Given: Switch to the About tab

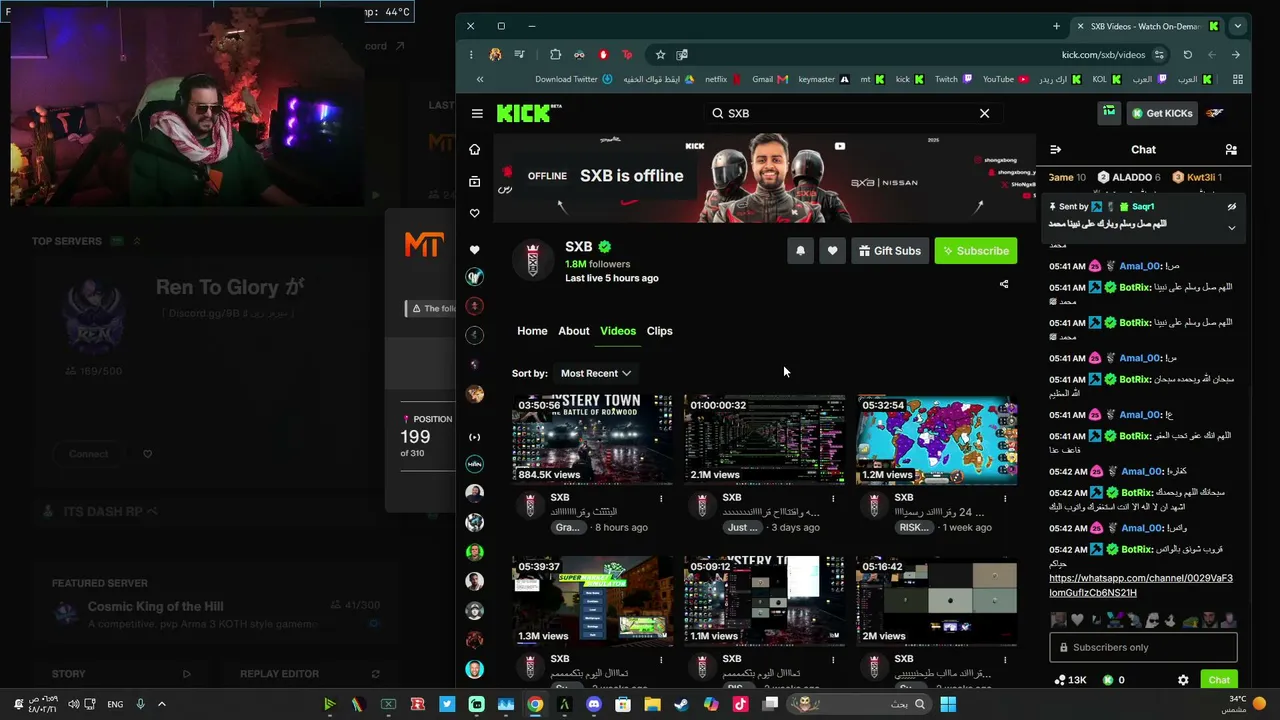Looking at the screenshot, I should [574, 331].
